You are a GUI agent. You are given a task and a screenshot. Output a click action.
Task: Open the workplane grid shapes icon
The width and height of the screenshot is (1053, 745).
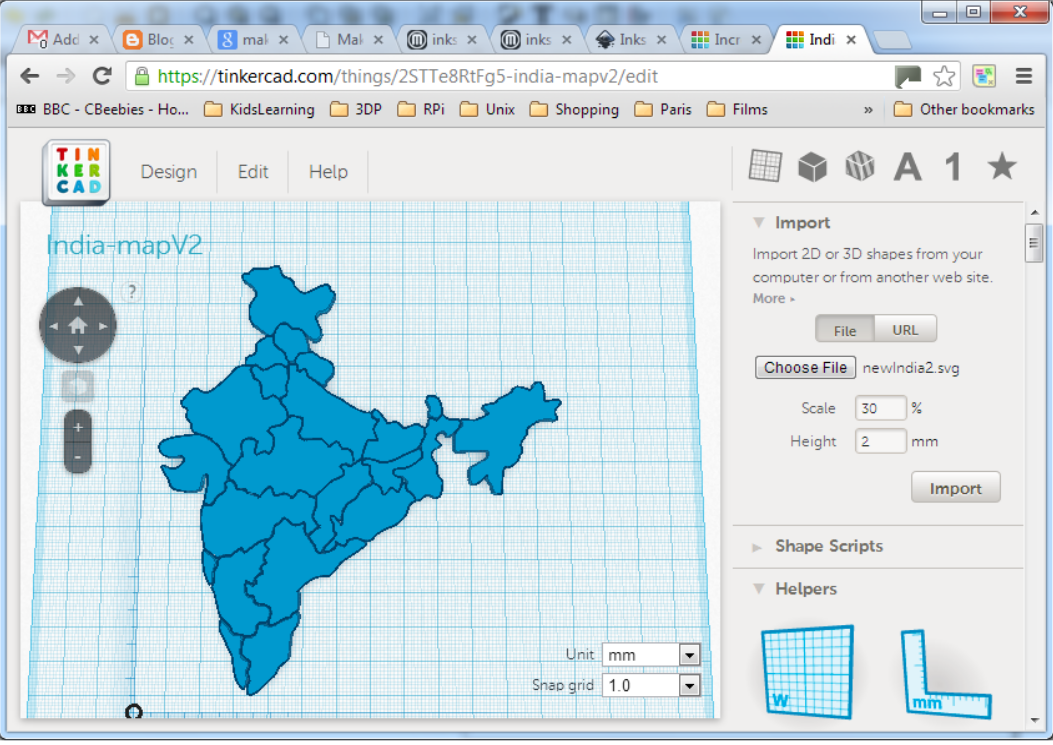pyautogui.click(x=765, y=166)
